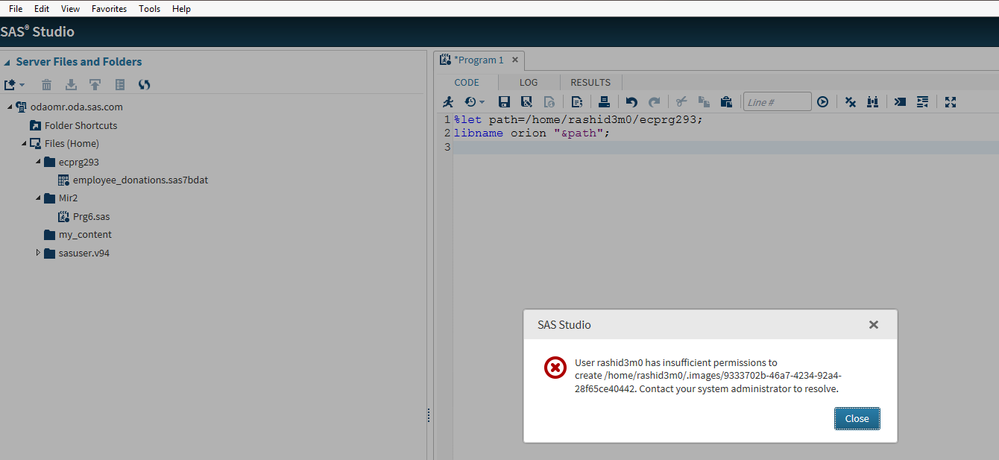Paste from clipboard icon
The image size is (999, 460).
[726, 101]
